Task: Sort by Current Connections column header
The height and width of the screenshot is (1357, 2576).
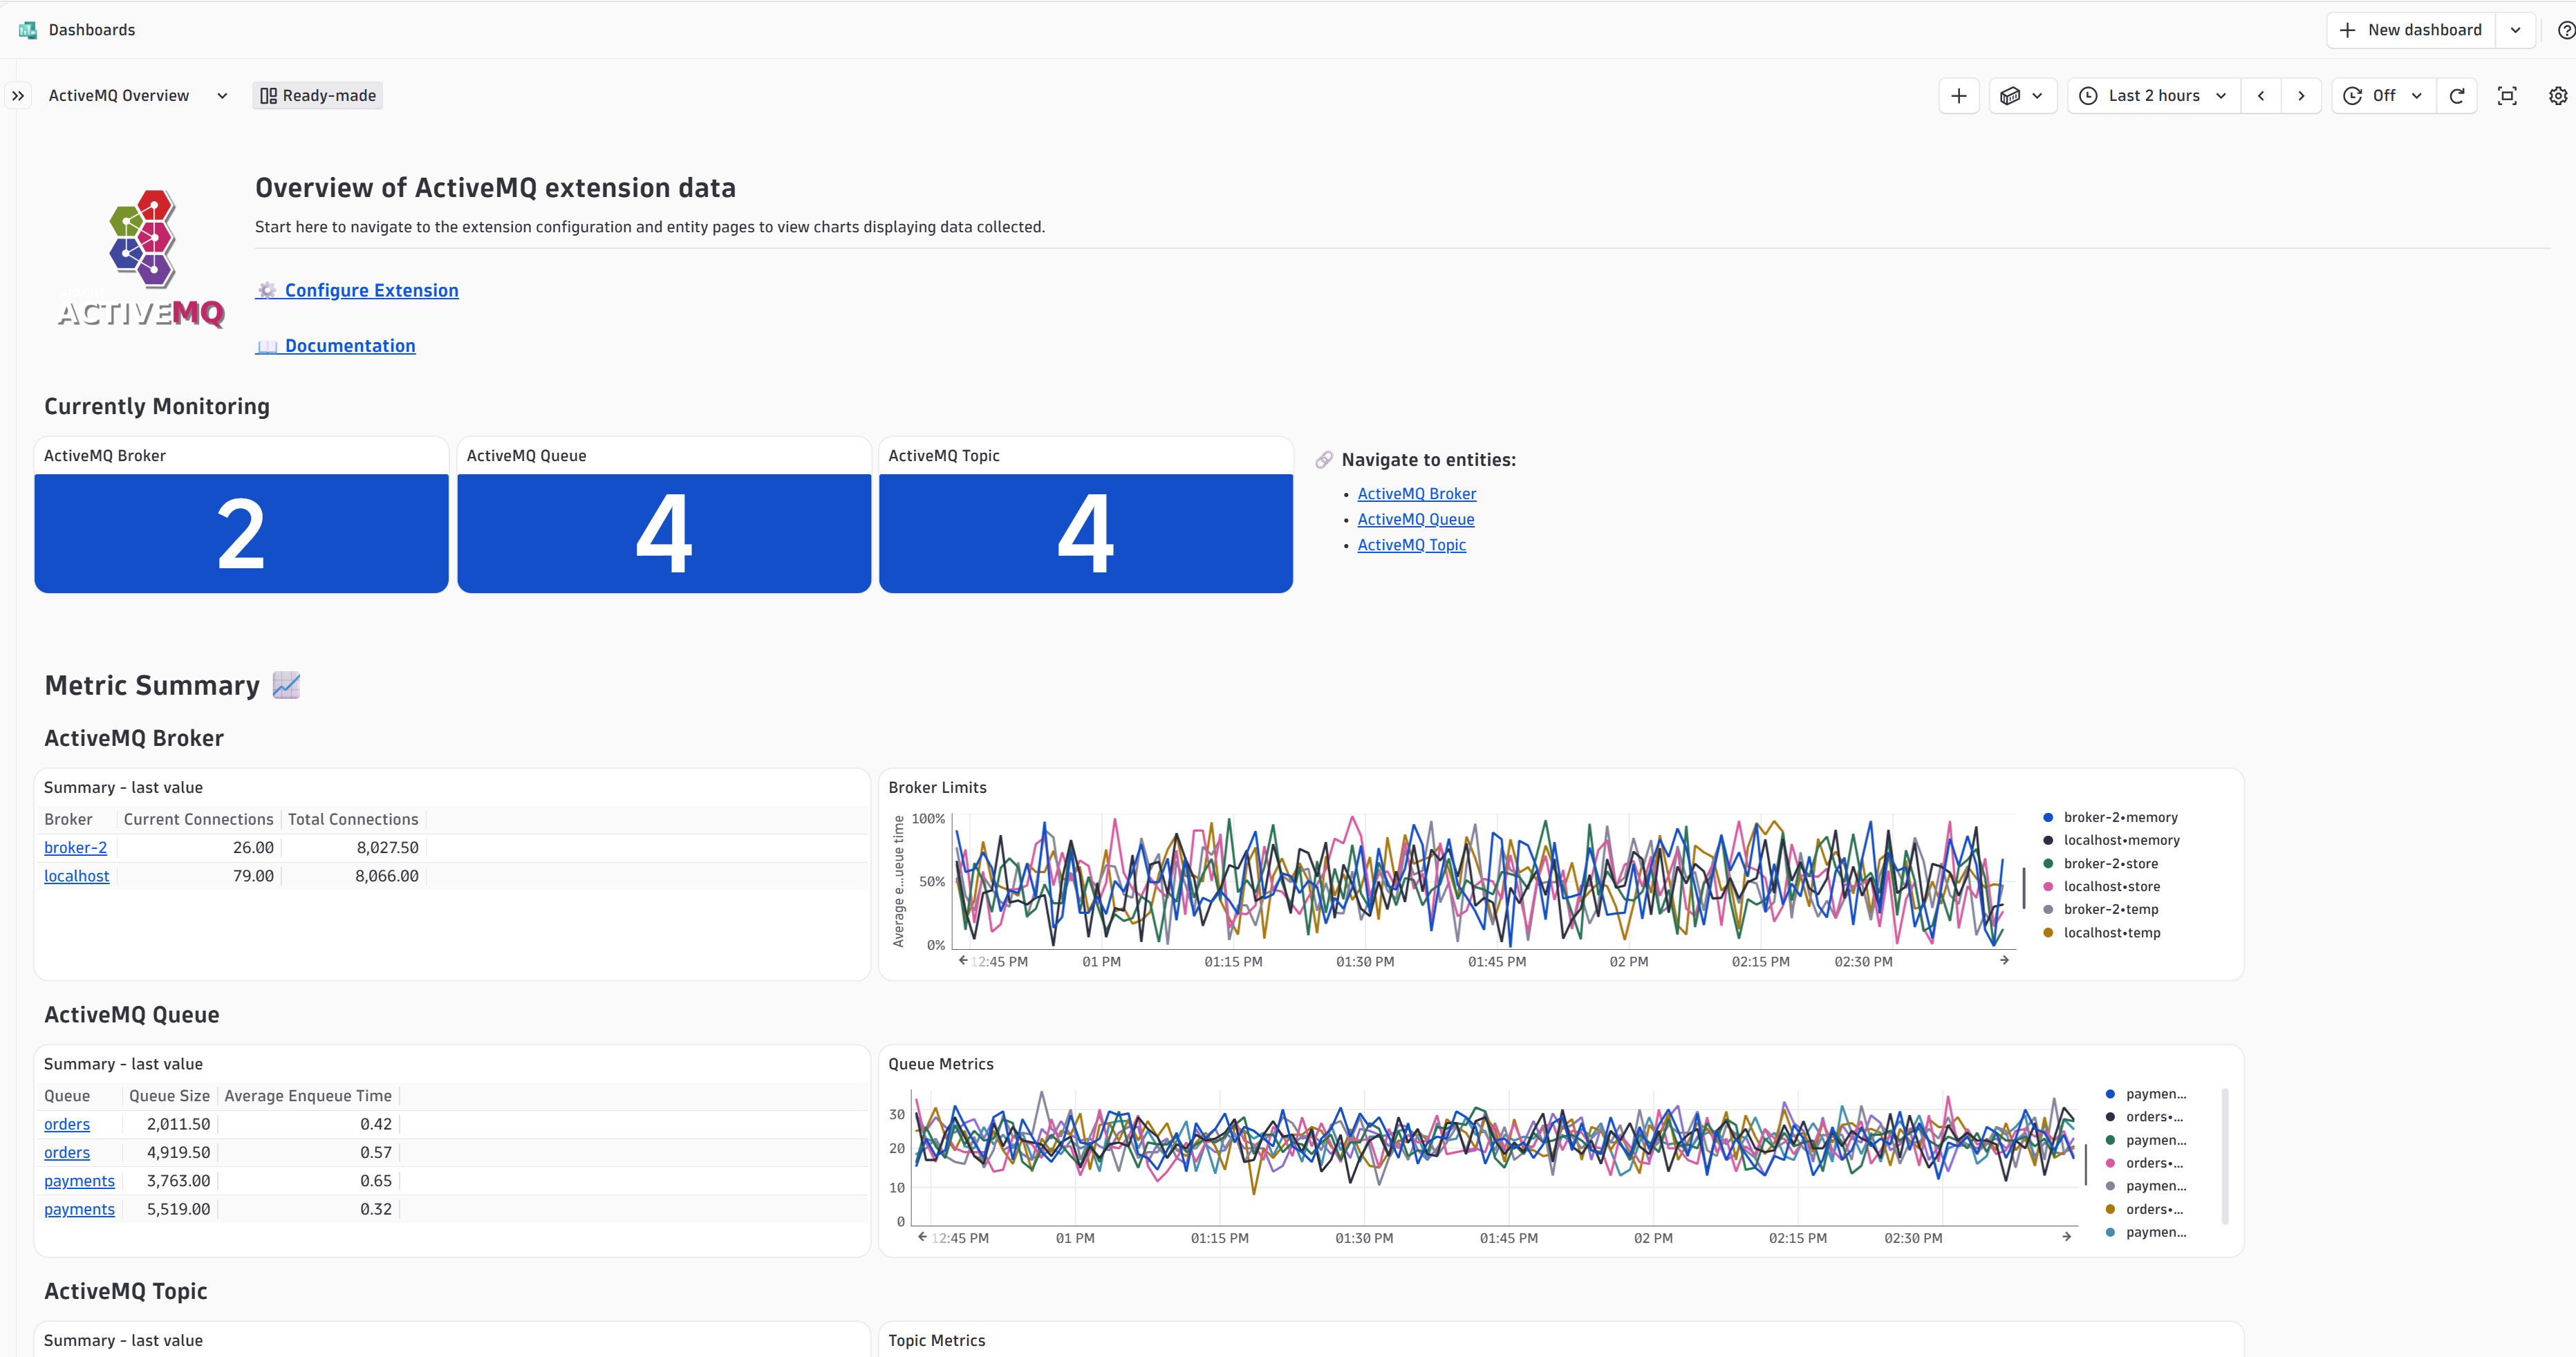Action: (198, 820)
